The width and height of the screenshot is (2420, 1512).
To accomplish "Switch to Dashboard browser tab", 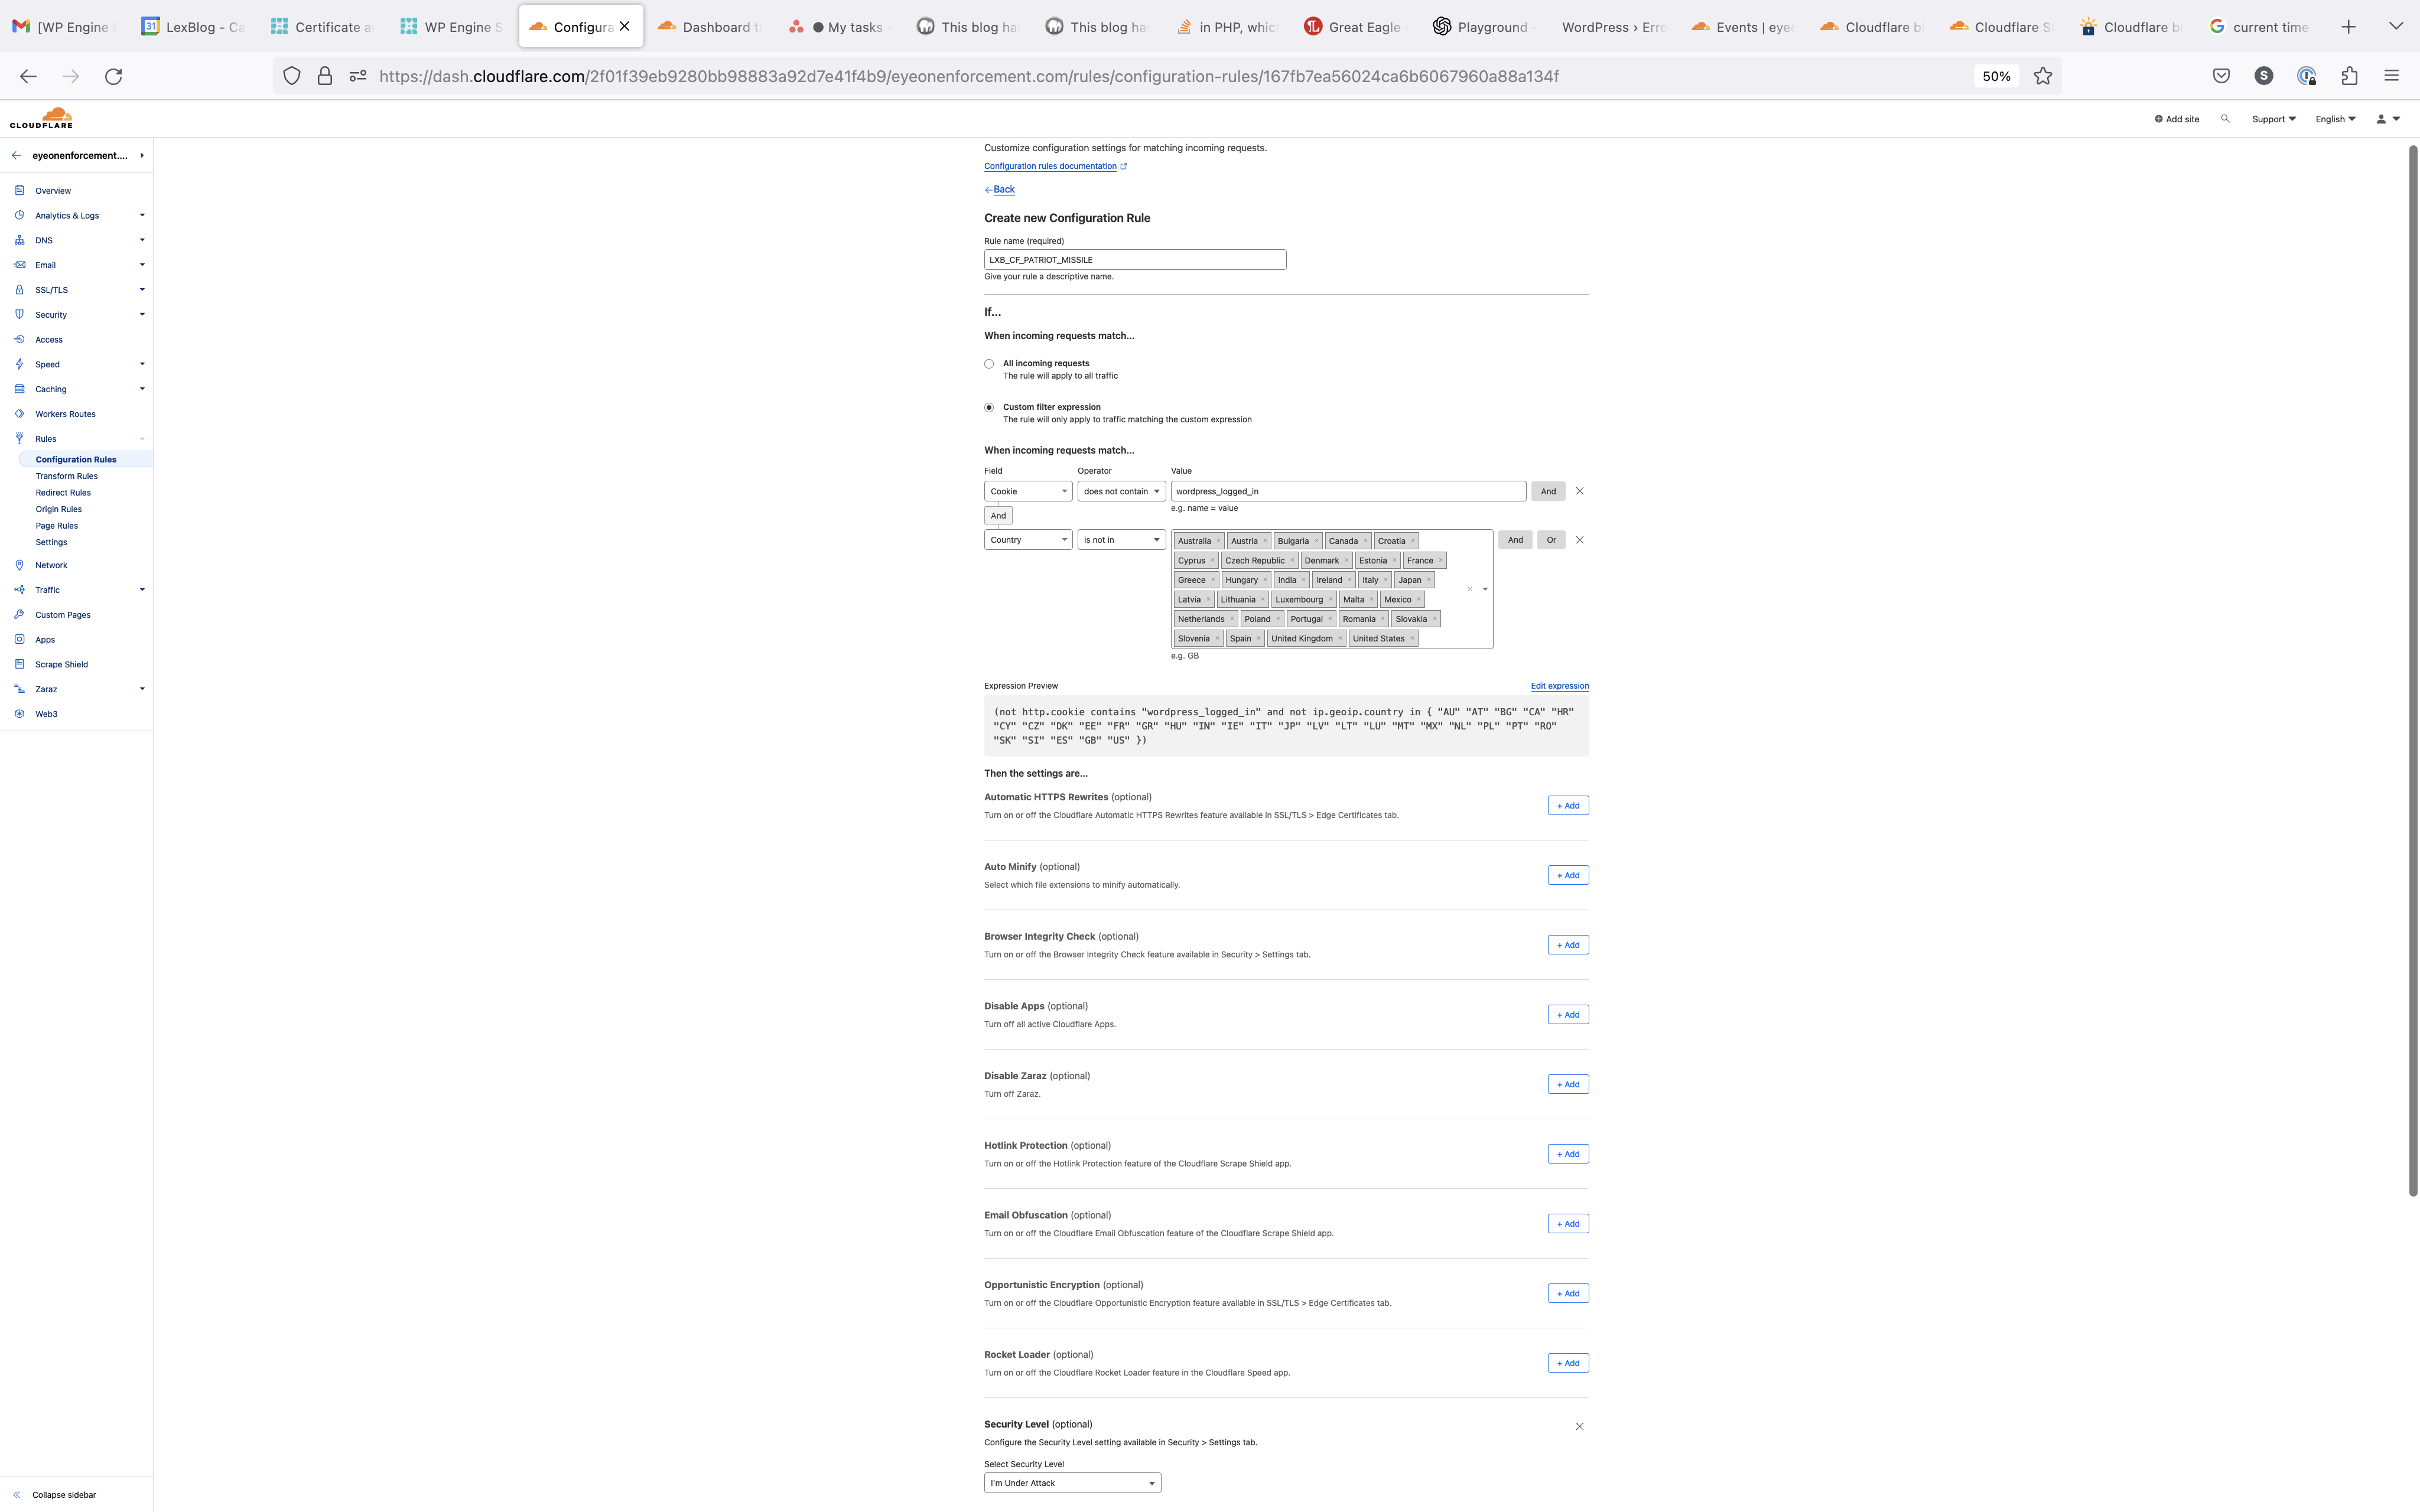I will click(709, 27).
